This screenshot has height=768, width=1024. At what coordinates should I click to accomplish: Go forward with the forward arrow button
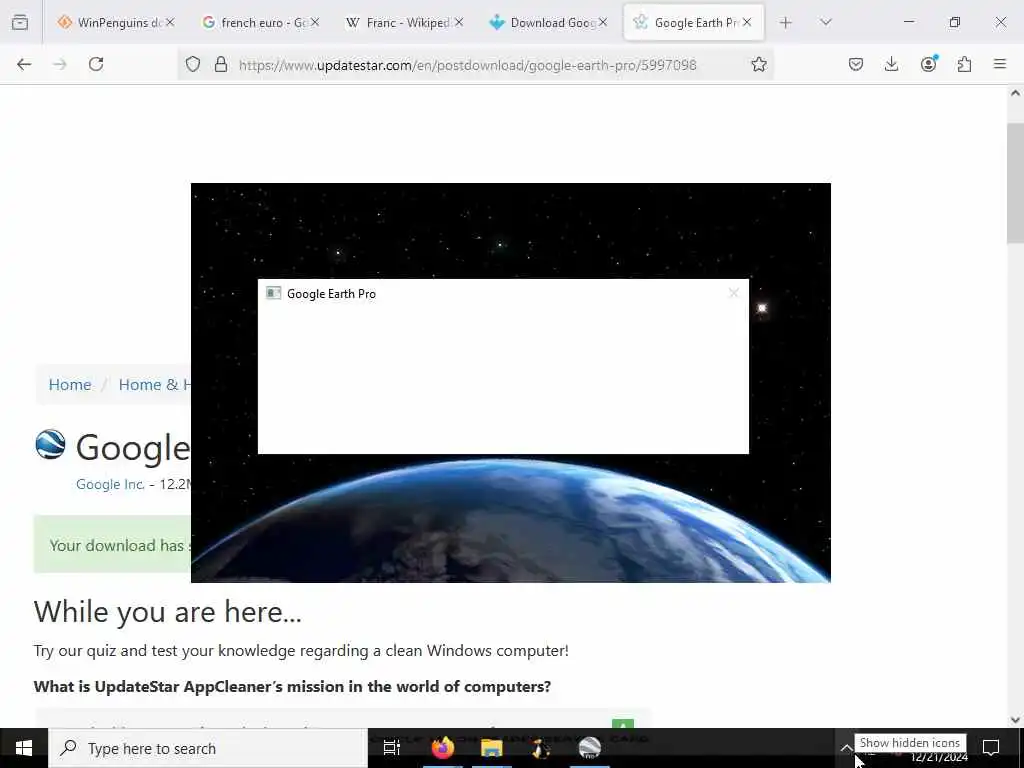pos(60,64)
